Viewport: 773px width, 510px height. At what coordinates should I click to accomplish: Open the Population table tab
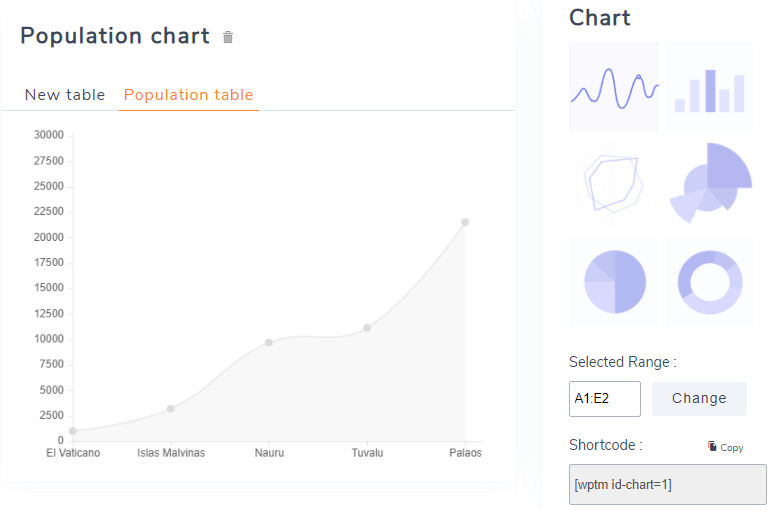point(188,95)
